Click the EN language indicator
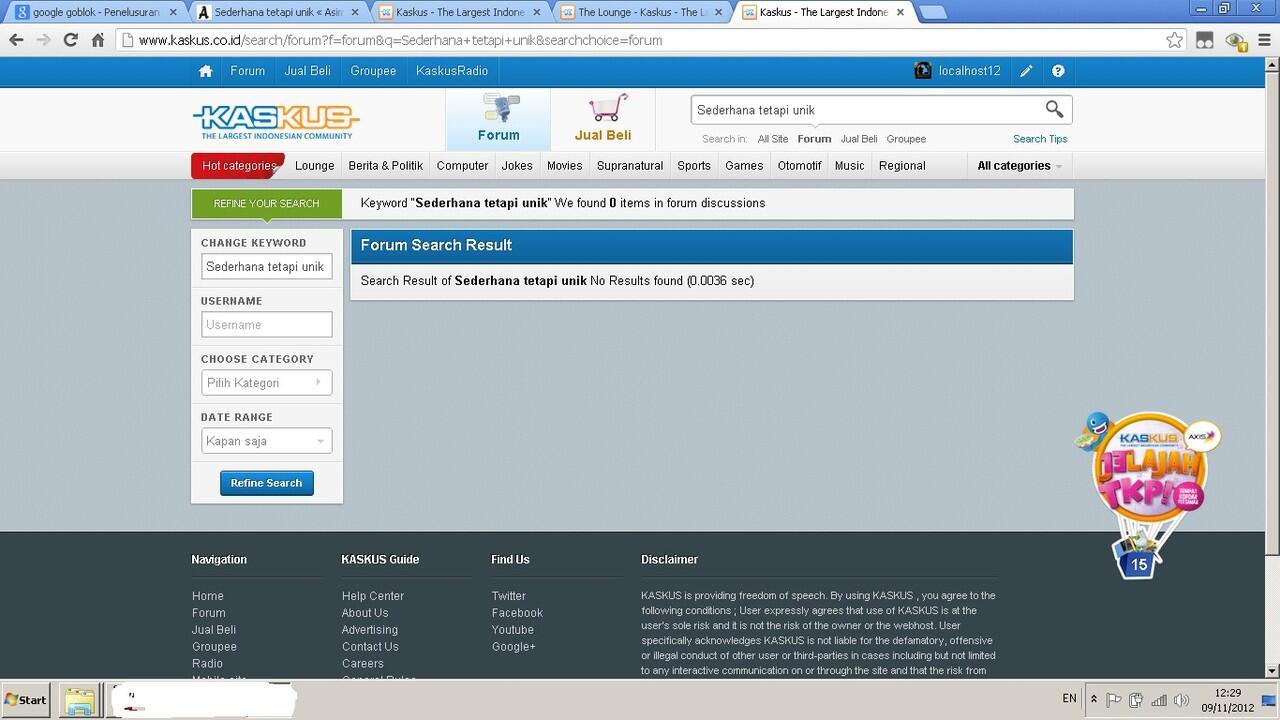This screenshot has width=1280, height=720. click(x=1069, y=699)
